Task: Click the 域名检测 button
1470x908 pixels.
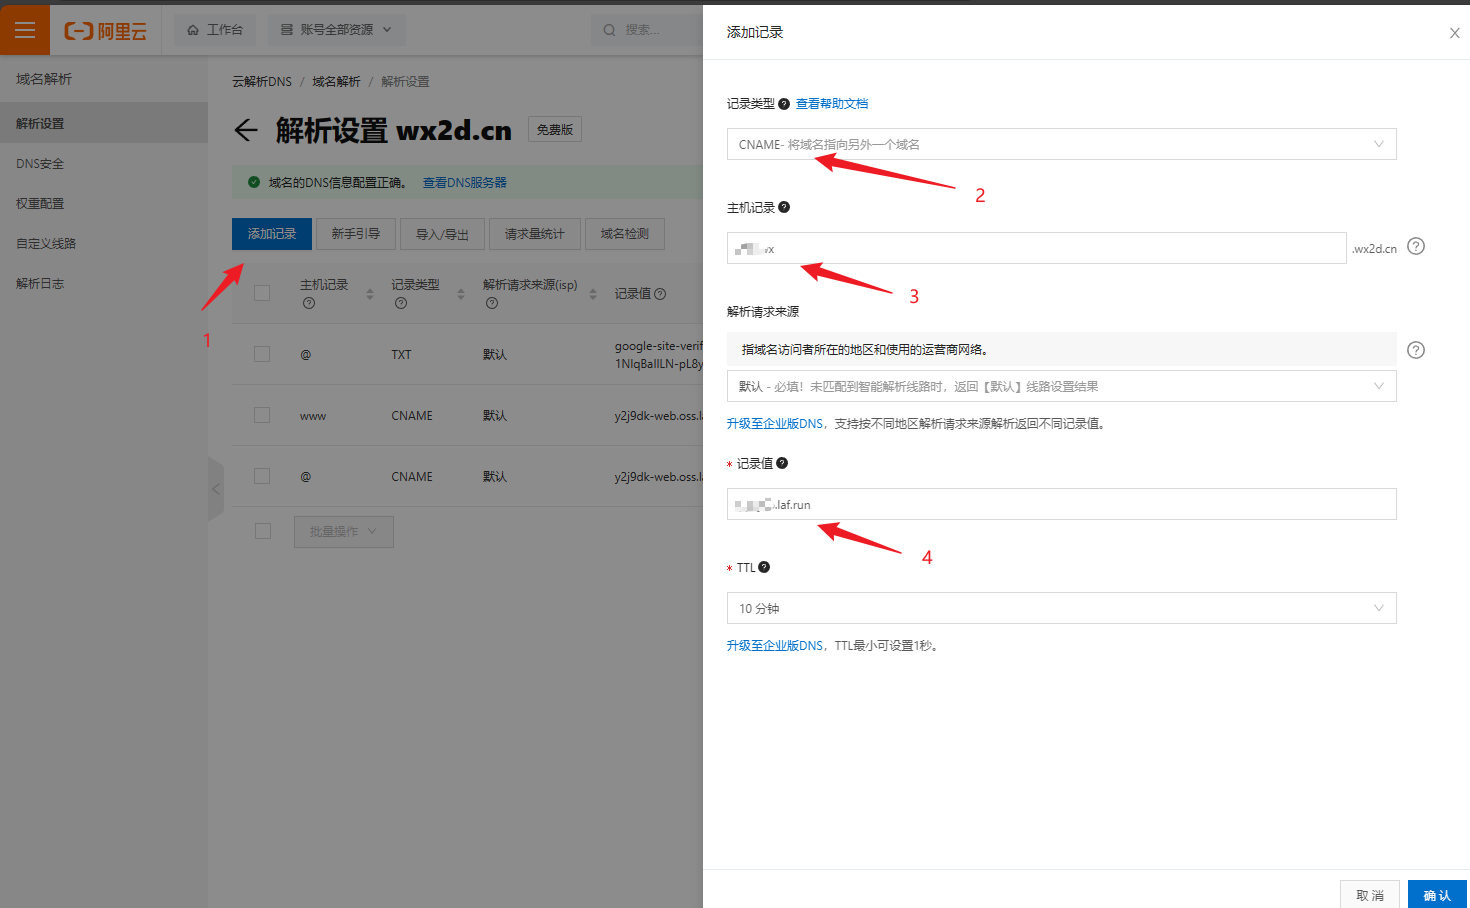Action: click(x=625, y=234)
